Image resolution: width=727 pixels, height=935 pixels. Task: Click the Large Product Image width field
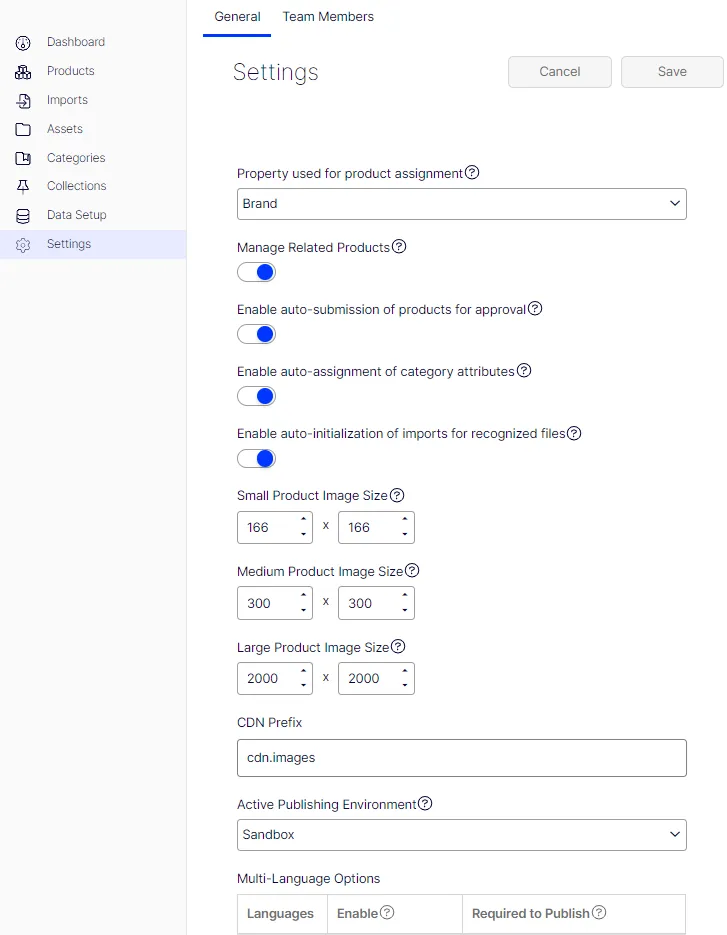(275, 679)
